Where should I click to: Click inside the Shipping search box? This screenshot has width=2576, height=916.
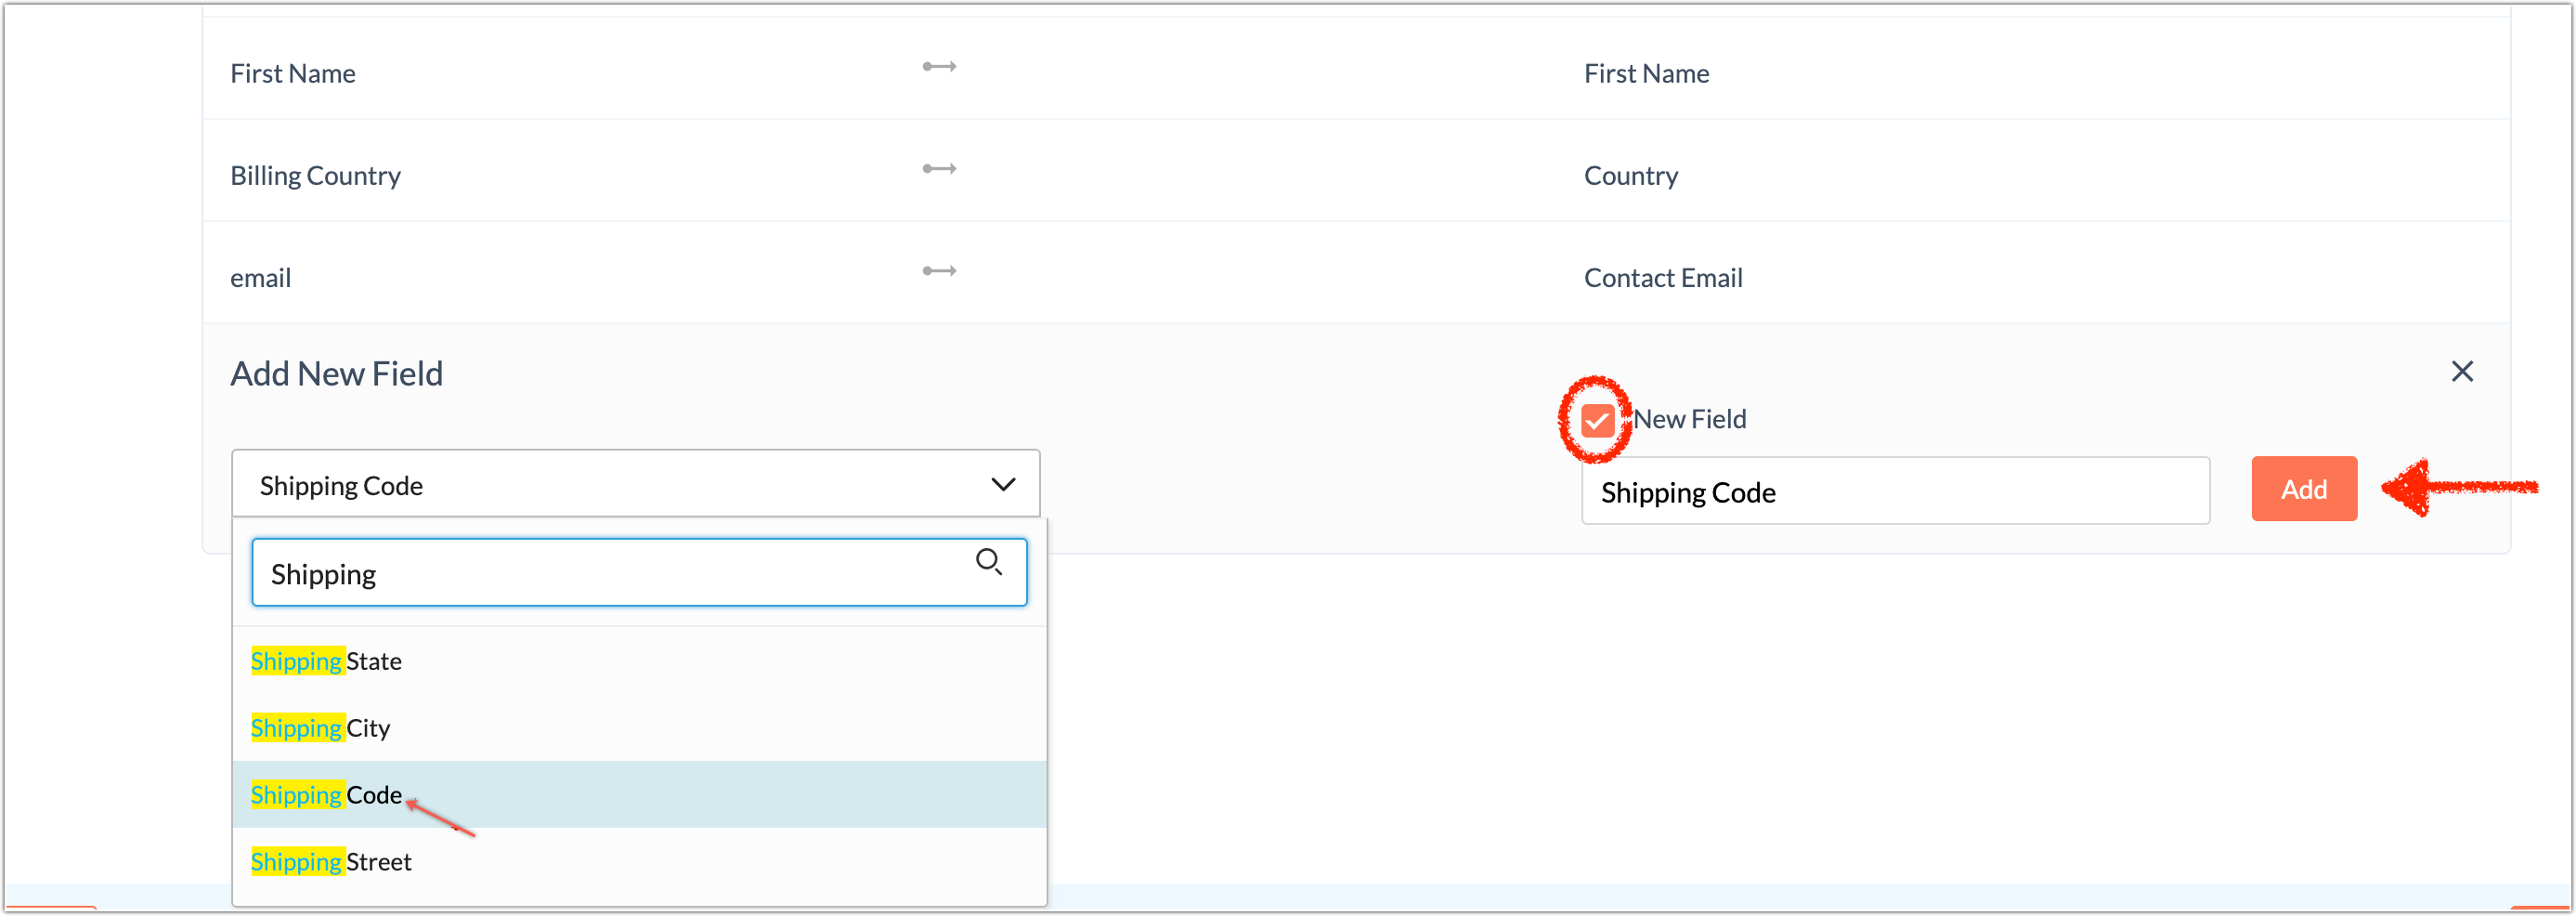[600, 572]
